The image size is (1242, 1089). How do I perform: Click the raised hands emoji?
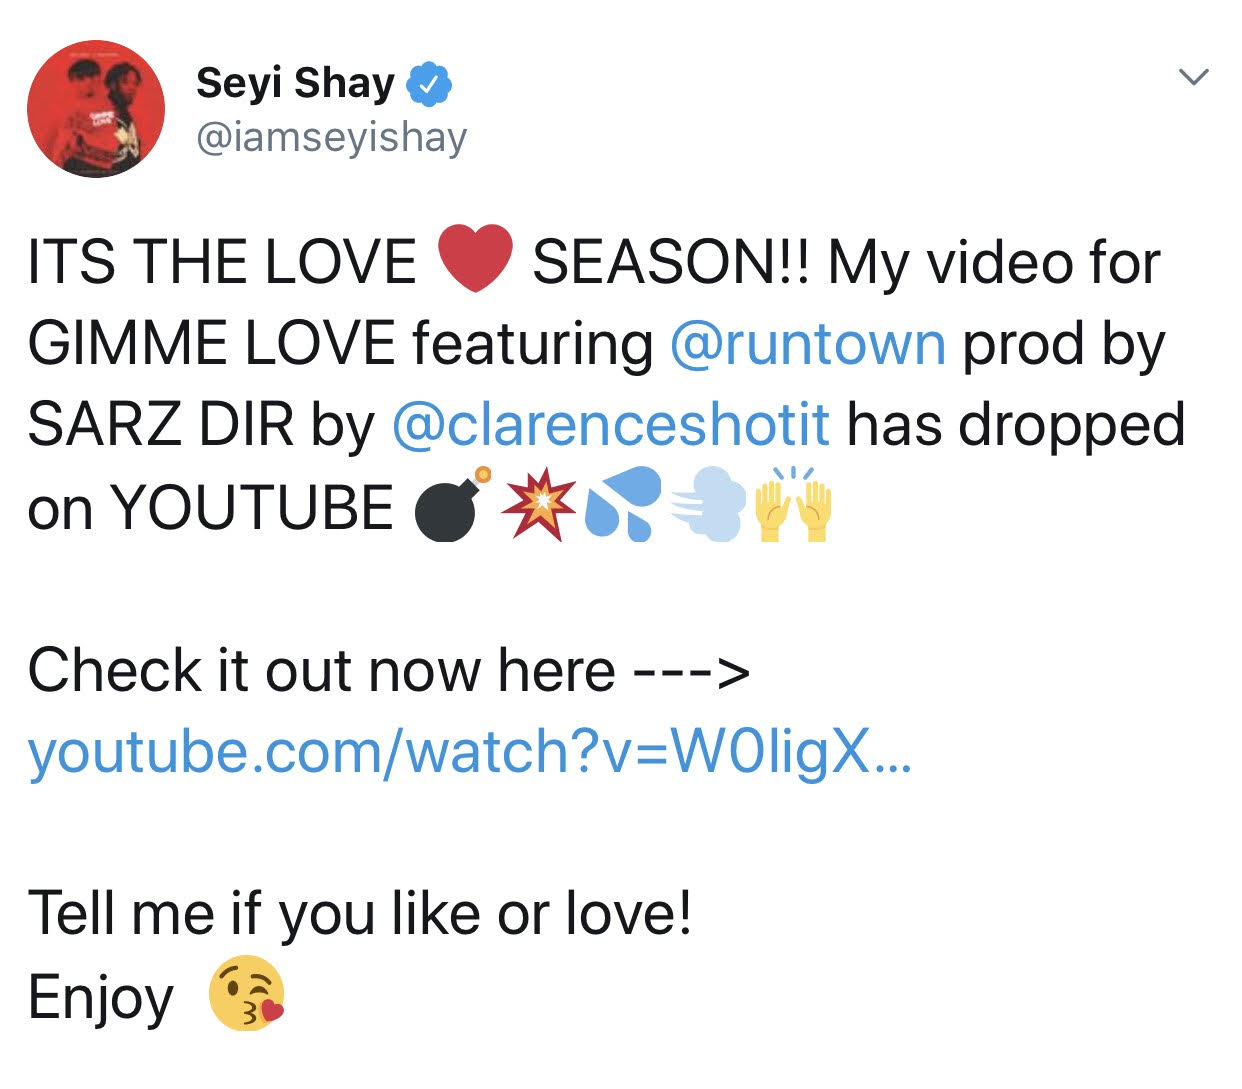coord(793,505)
